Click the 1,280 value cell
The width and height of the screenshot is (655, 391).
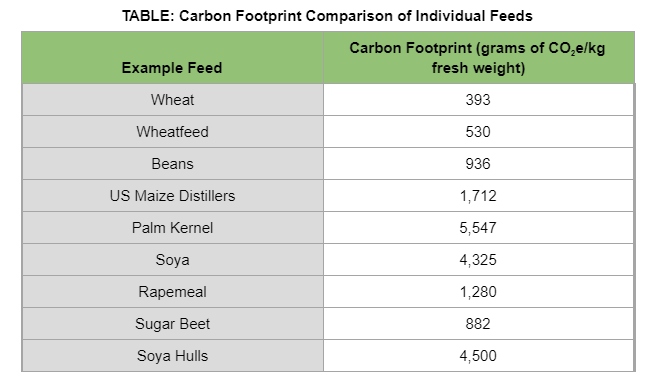[478, 292]
